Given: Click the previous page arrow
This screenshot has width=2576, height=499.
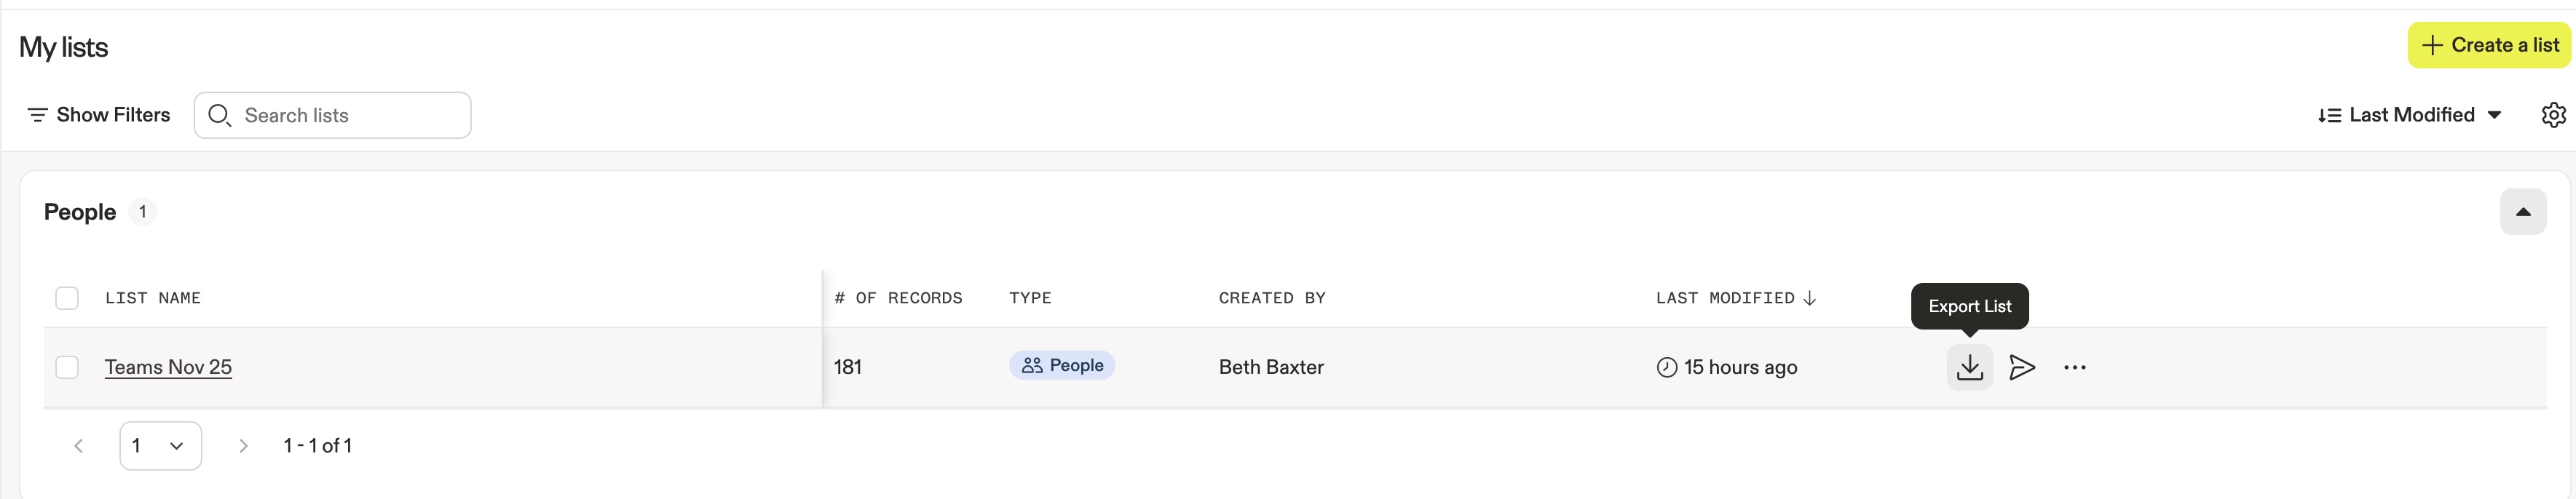Looking at the screenshot, I should [x=79, y=446].
